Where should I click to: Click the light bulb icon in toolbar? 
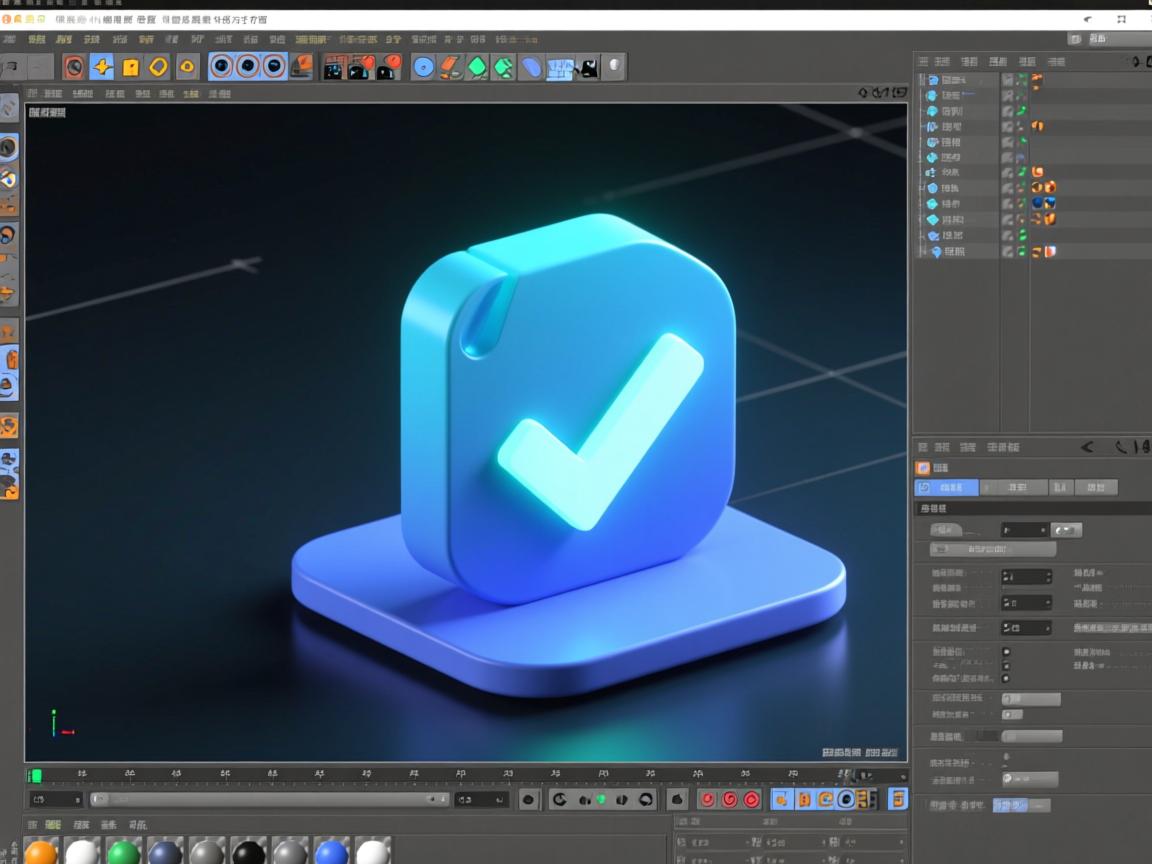[x=614, y=67]
